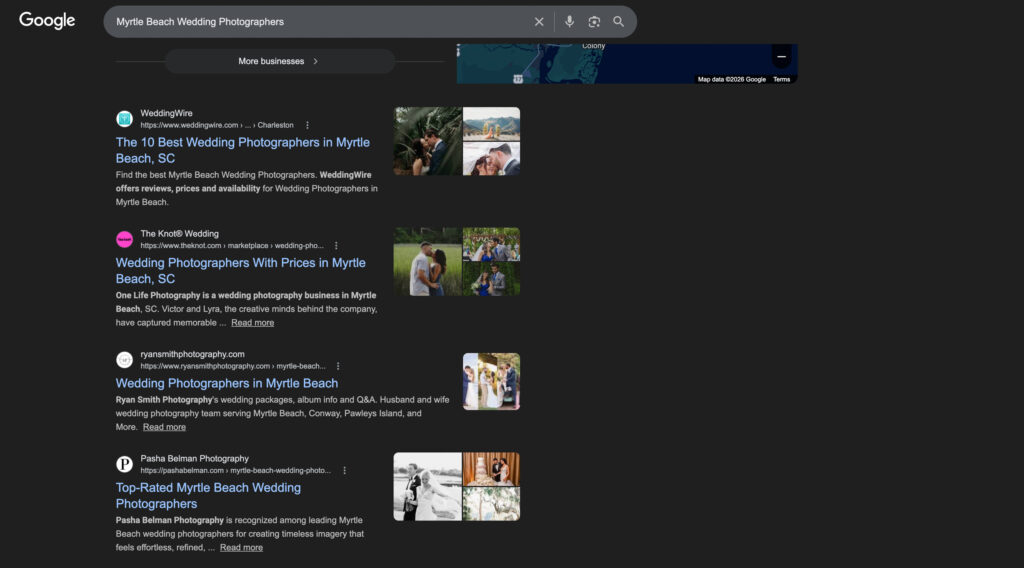Clear the search query with X icon
The image size is (1024, 568).
539,22
